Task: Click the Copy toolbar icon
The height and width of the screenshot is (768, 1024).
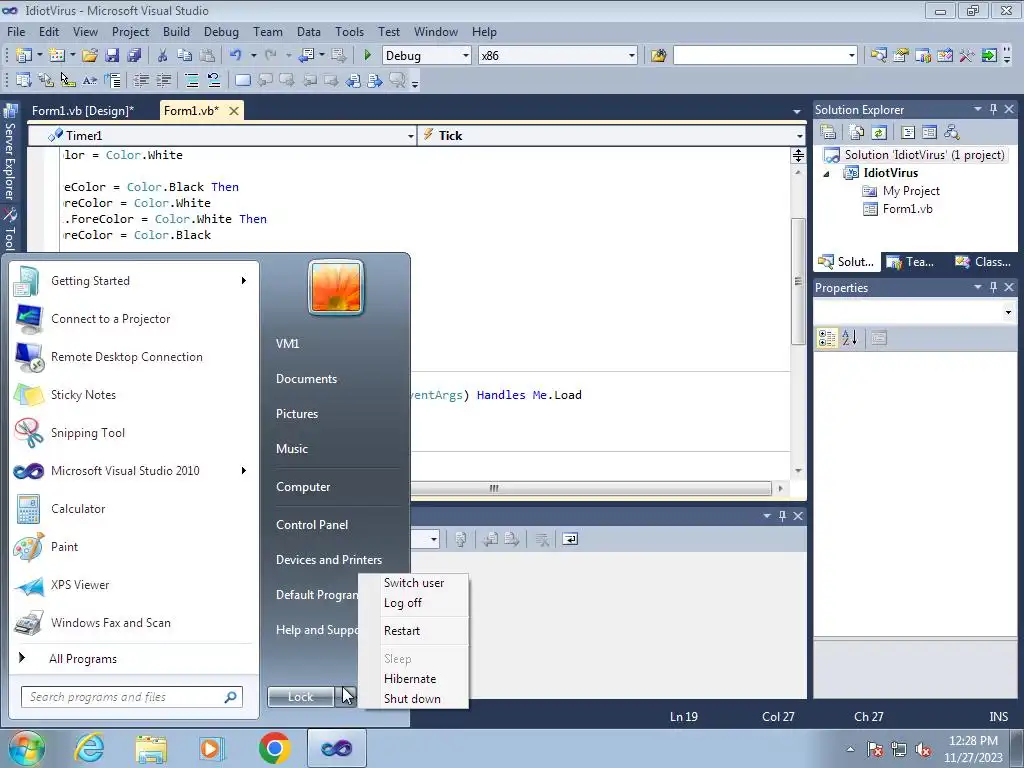Action: click(185, 56)
